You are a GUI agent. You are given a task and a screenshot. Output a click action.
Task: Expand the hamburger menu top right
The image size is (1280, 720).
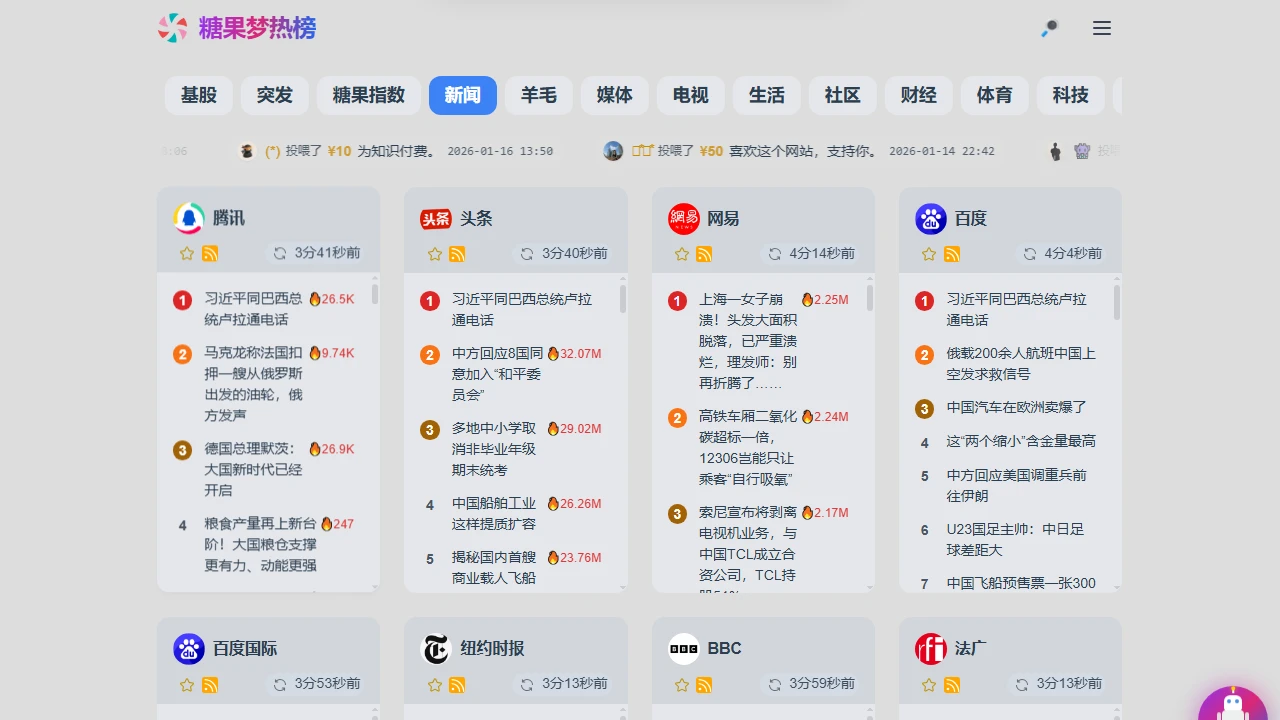point(1102,28)
